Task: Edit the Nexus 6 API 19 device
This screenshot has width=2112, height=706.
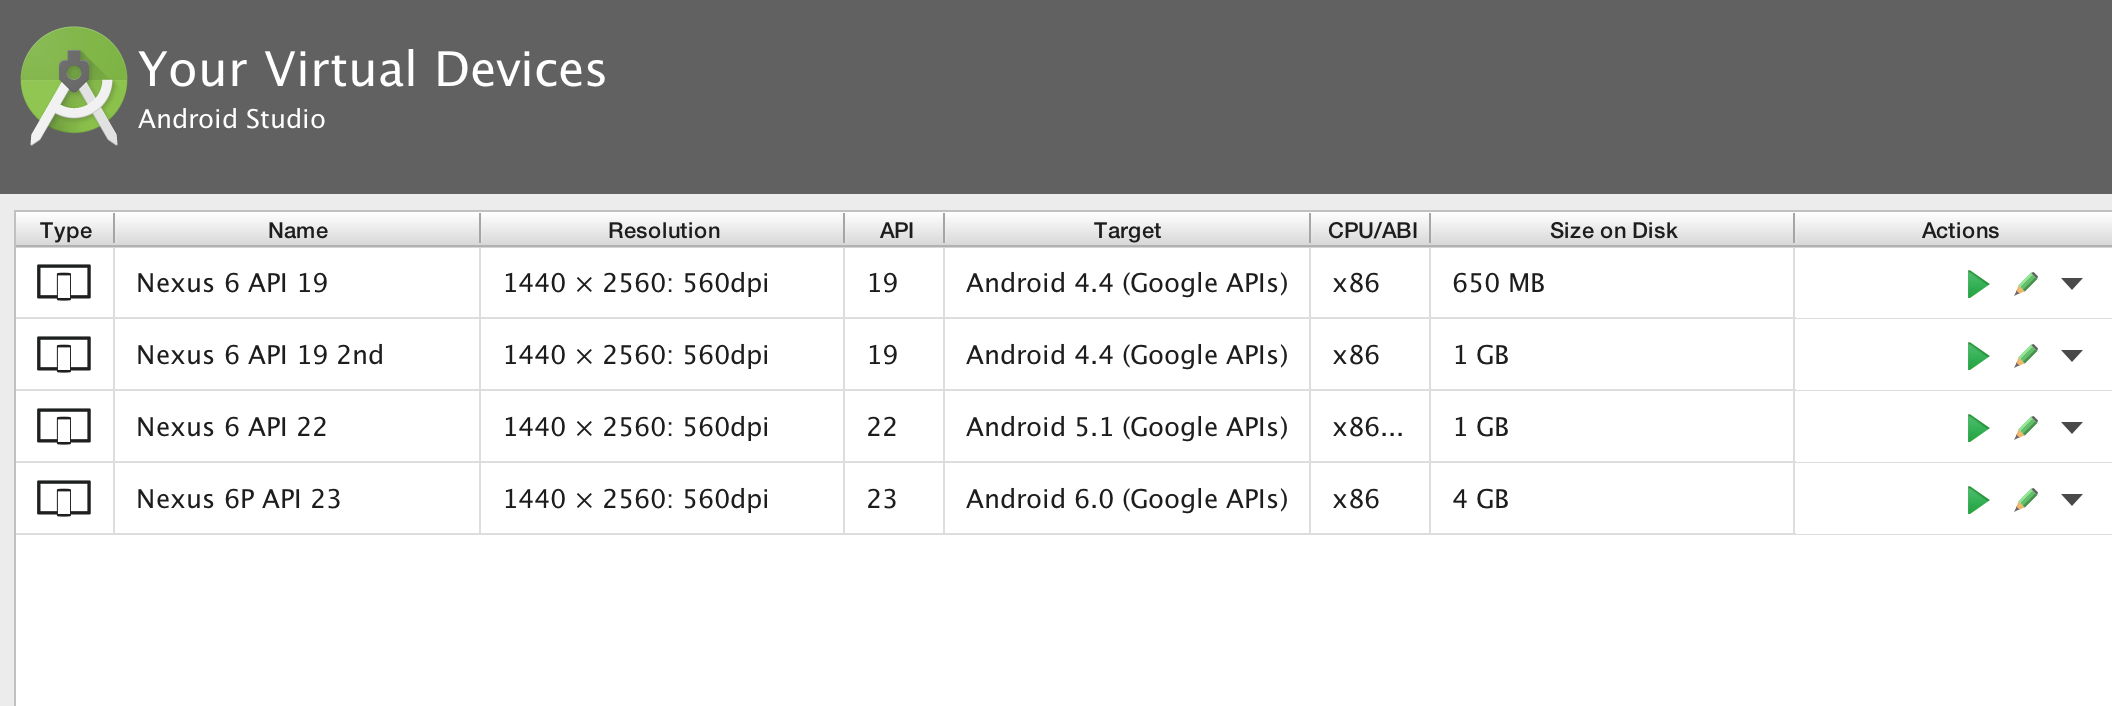Action: point(2026,284)
